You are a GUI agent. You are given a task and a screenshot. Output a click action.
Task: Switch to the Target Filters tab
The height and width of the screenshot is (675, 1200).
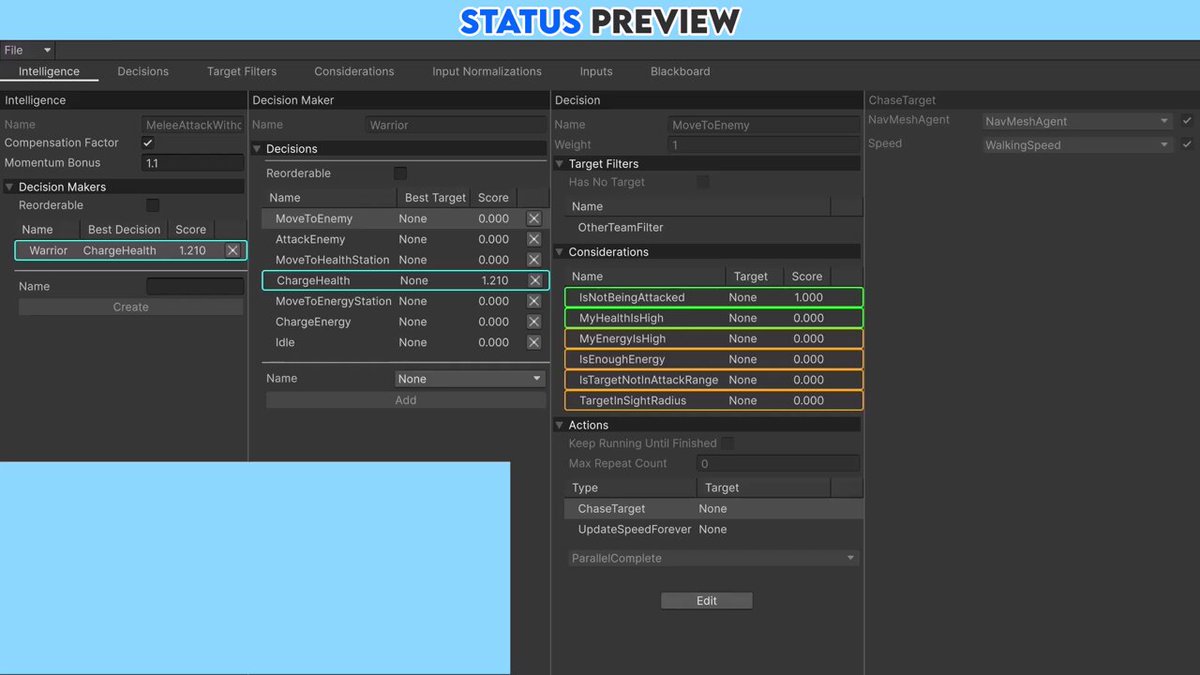coord(242,72)
